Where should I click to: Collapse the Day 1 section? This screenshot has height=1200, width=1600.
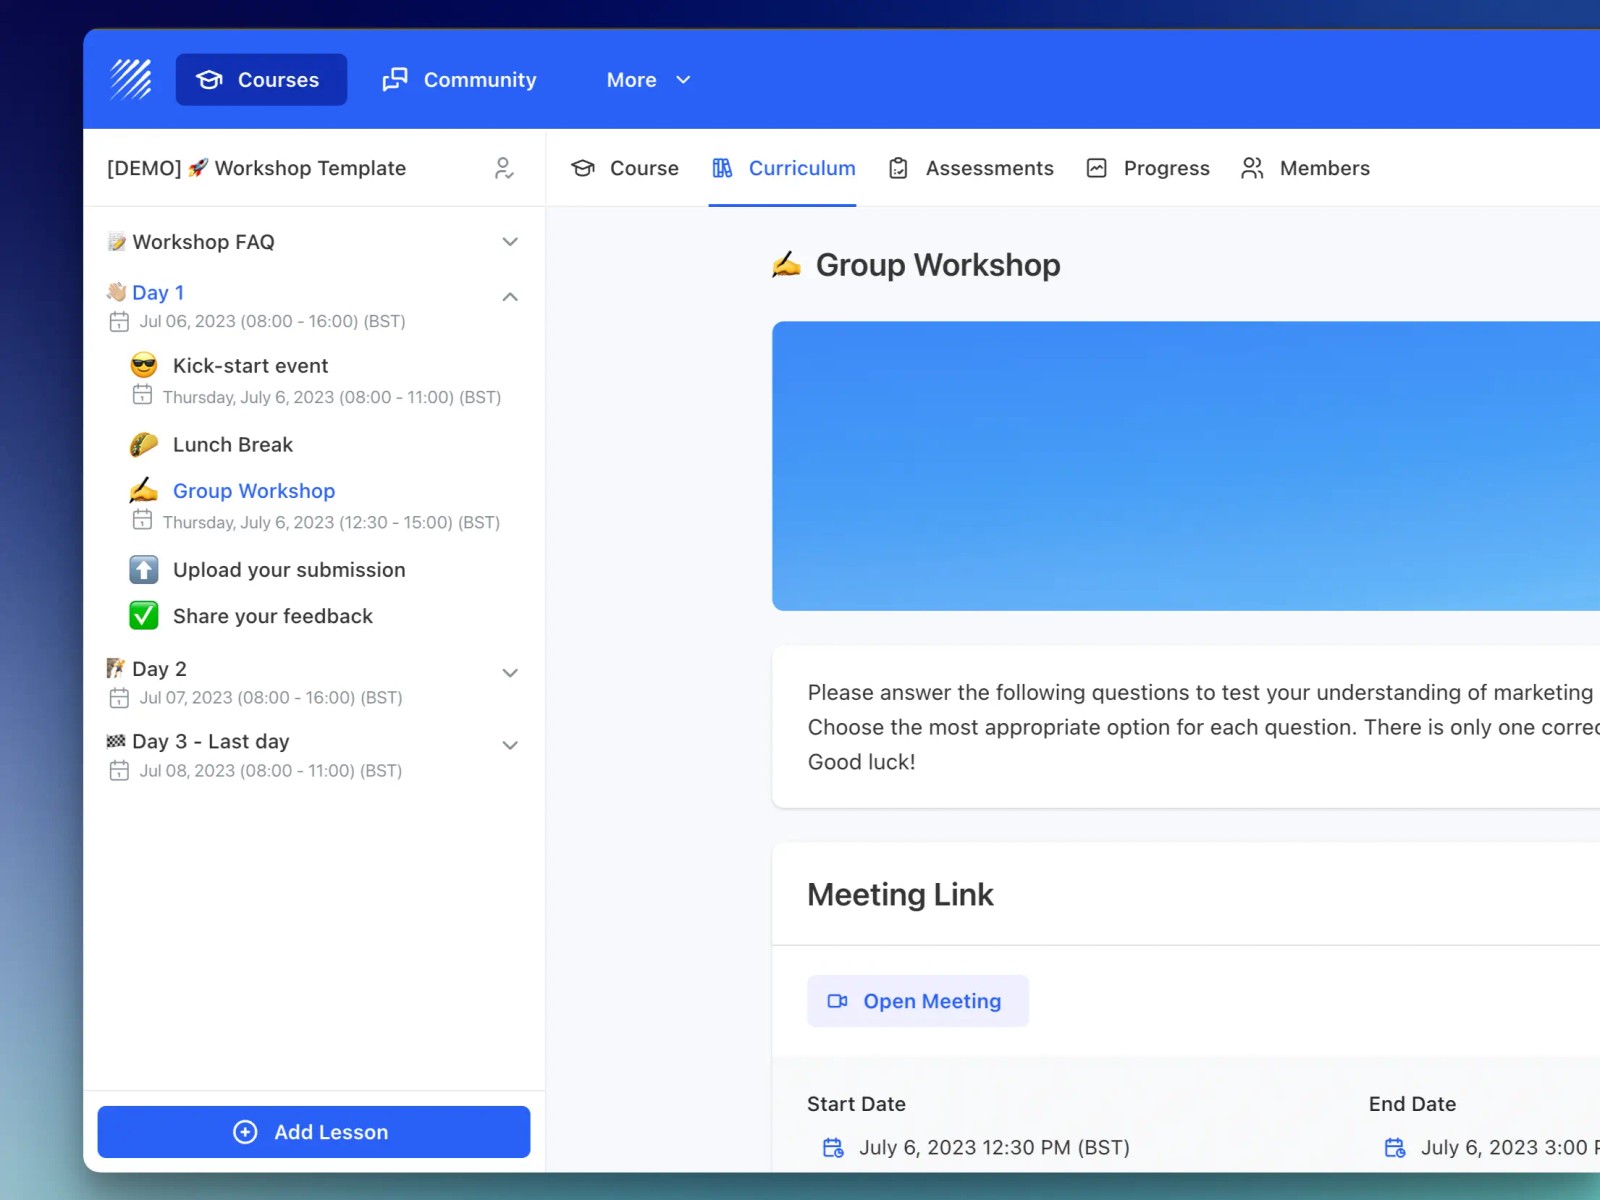(510, 297)
